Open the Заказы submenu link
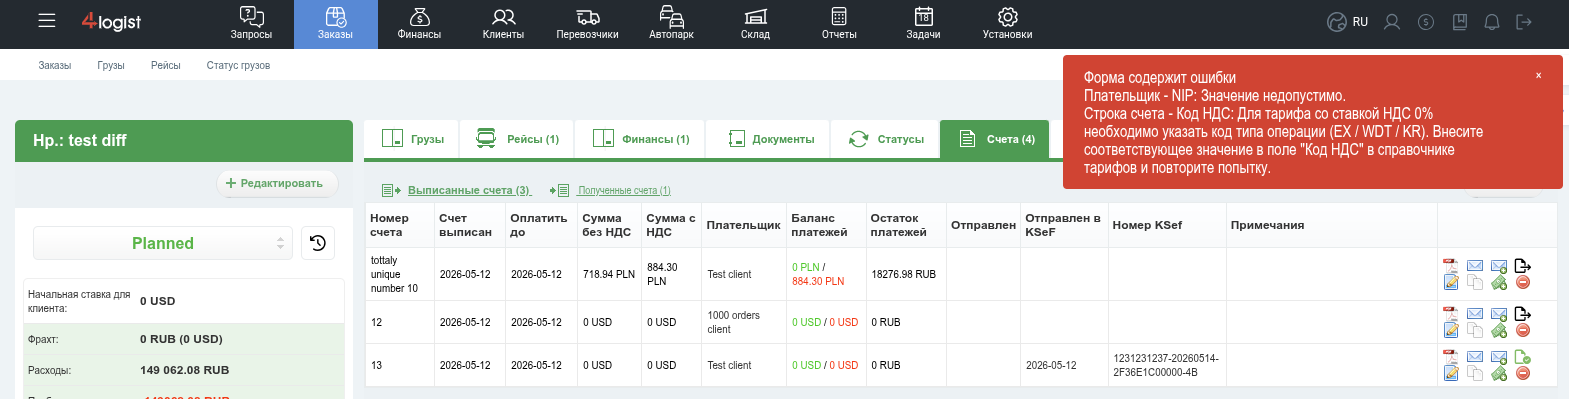The image size is (1569, 399). [x=55, y=65]
